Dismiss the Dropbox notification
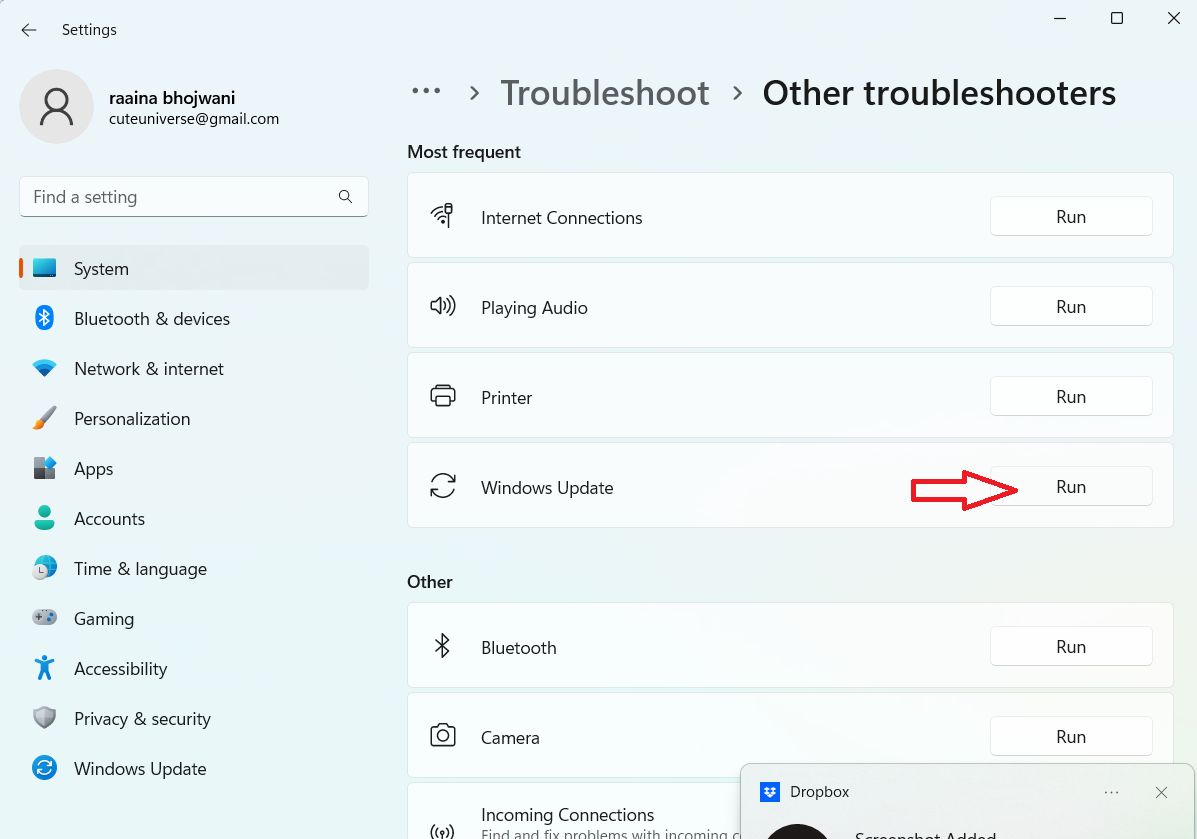Screen dimensions: 1197x839 pos(1161,792)
